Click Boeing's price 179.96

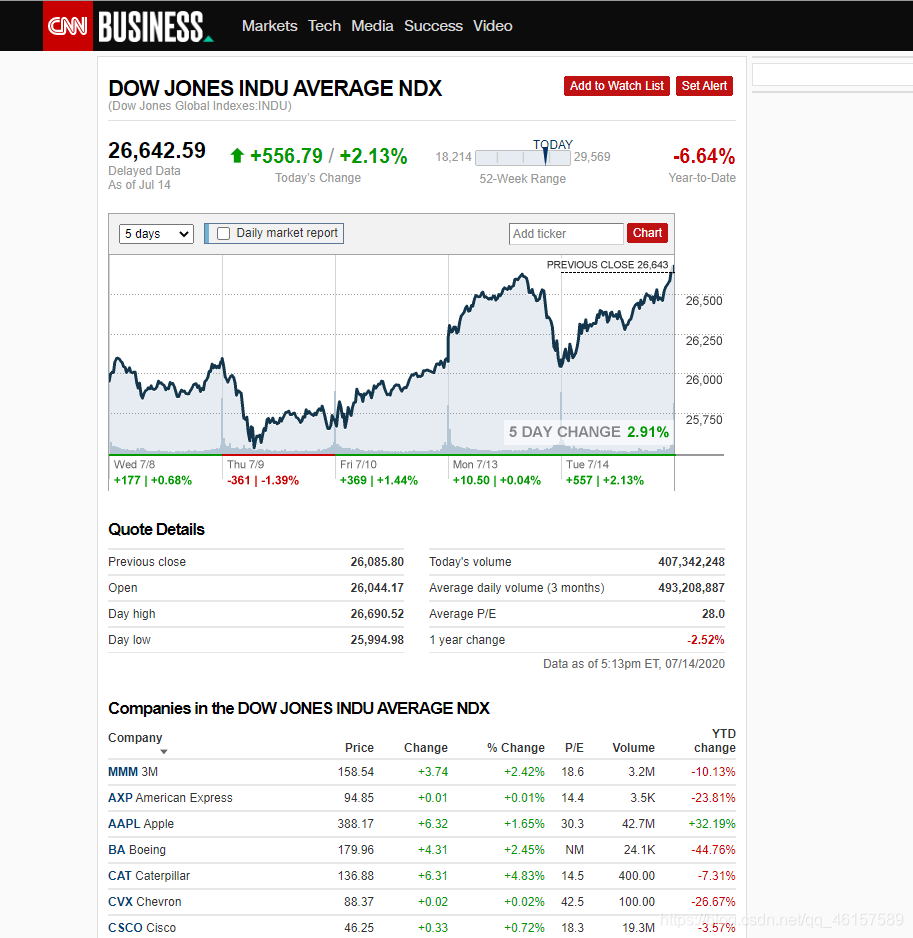[x=355, y=849]
